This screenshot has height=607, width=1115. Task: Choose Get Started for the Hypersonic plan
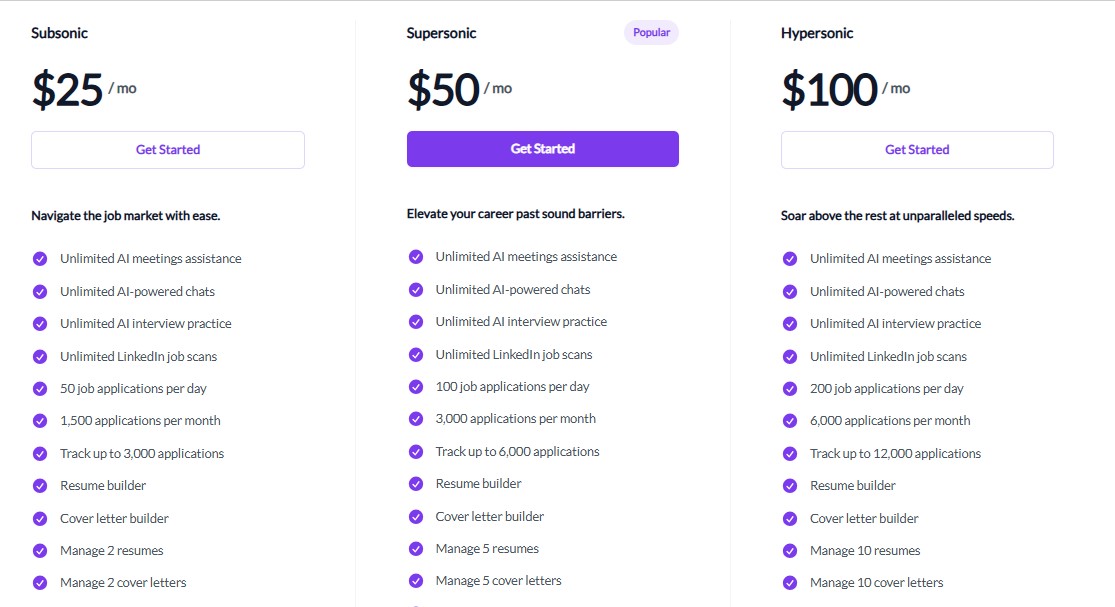916,149
